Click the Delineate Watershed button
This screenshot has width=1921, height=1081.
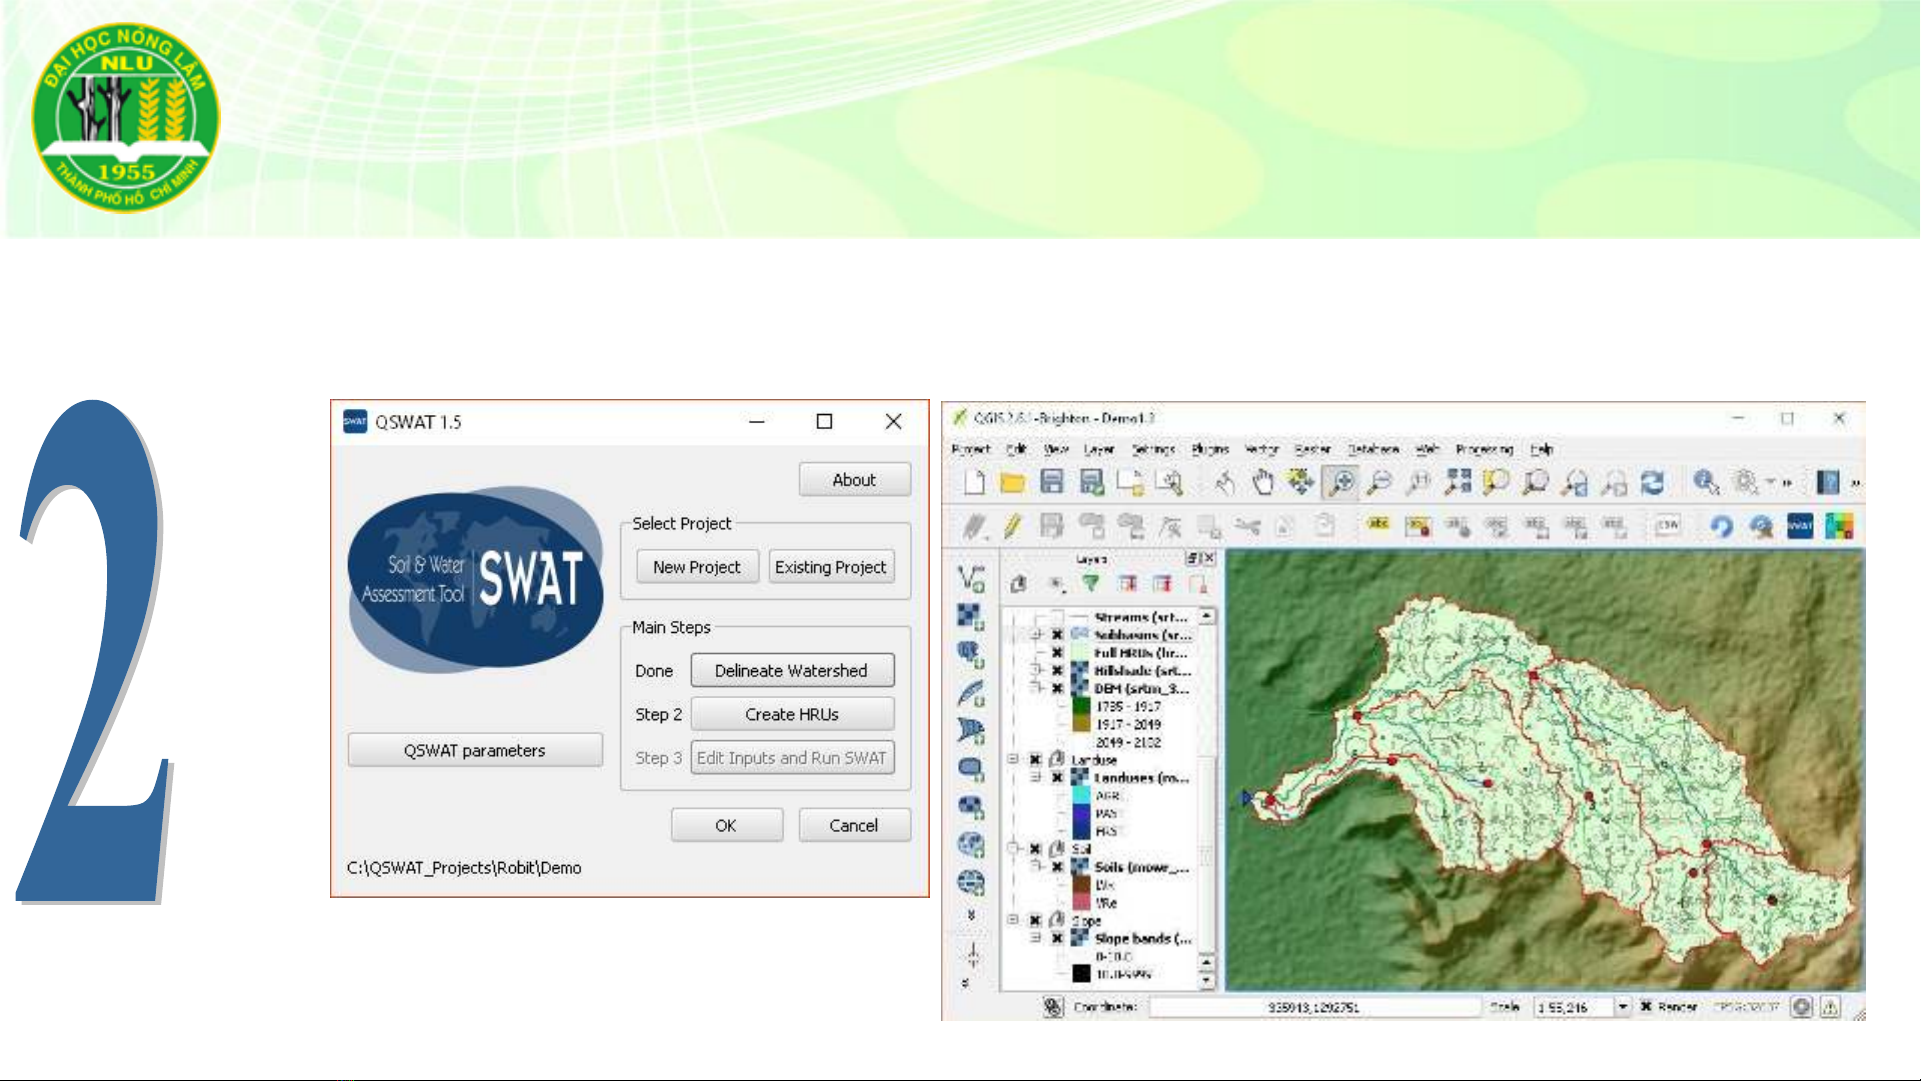(792, 671)
